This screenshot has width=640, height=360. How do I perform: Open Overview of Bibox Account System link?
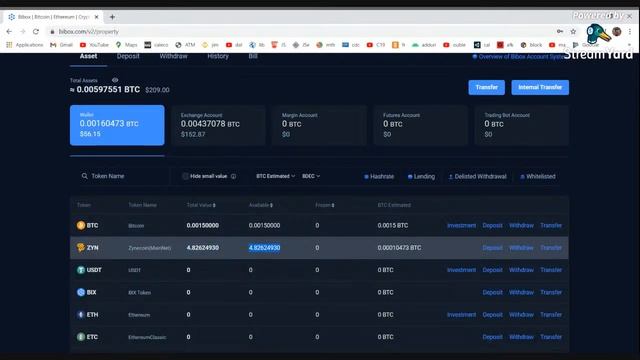click(x=520, y=57)
